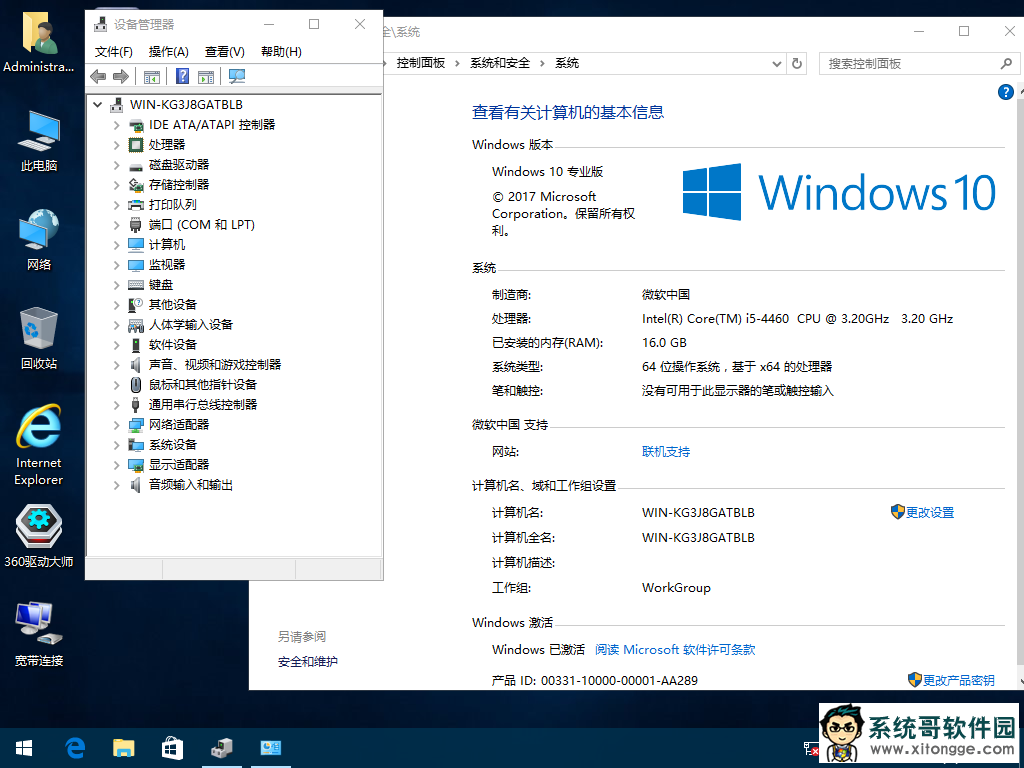
Task: Expand the IDE ATA/ATAPI 控制器 node
Action: click(x=116, y=125)
